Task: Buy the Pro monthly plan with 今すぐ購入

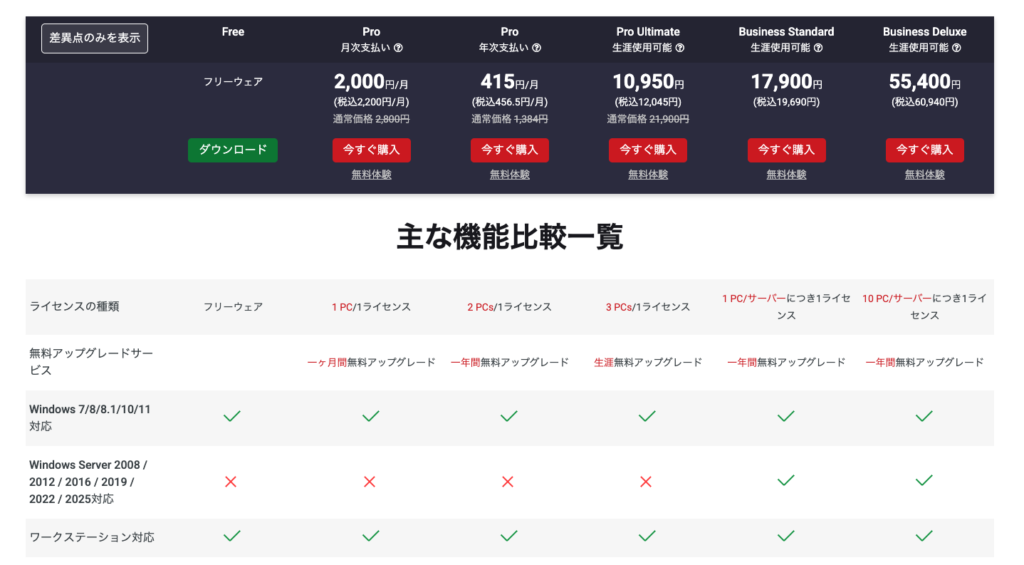Action: click(371, 150)
